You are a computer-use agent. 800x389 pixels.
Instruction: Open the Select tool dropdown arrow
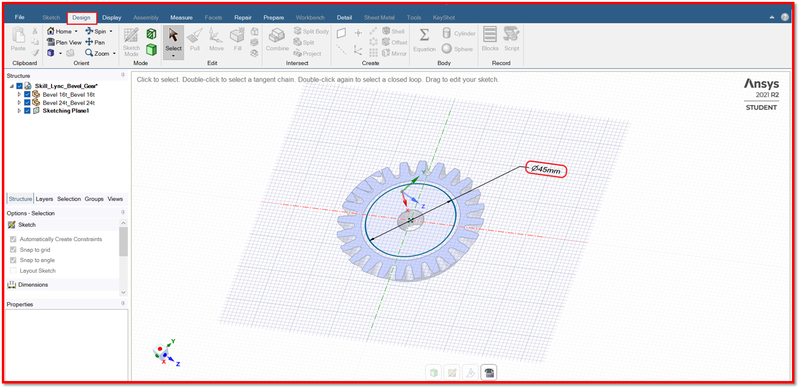click(173, 56)
